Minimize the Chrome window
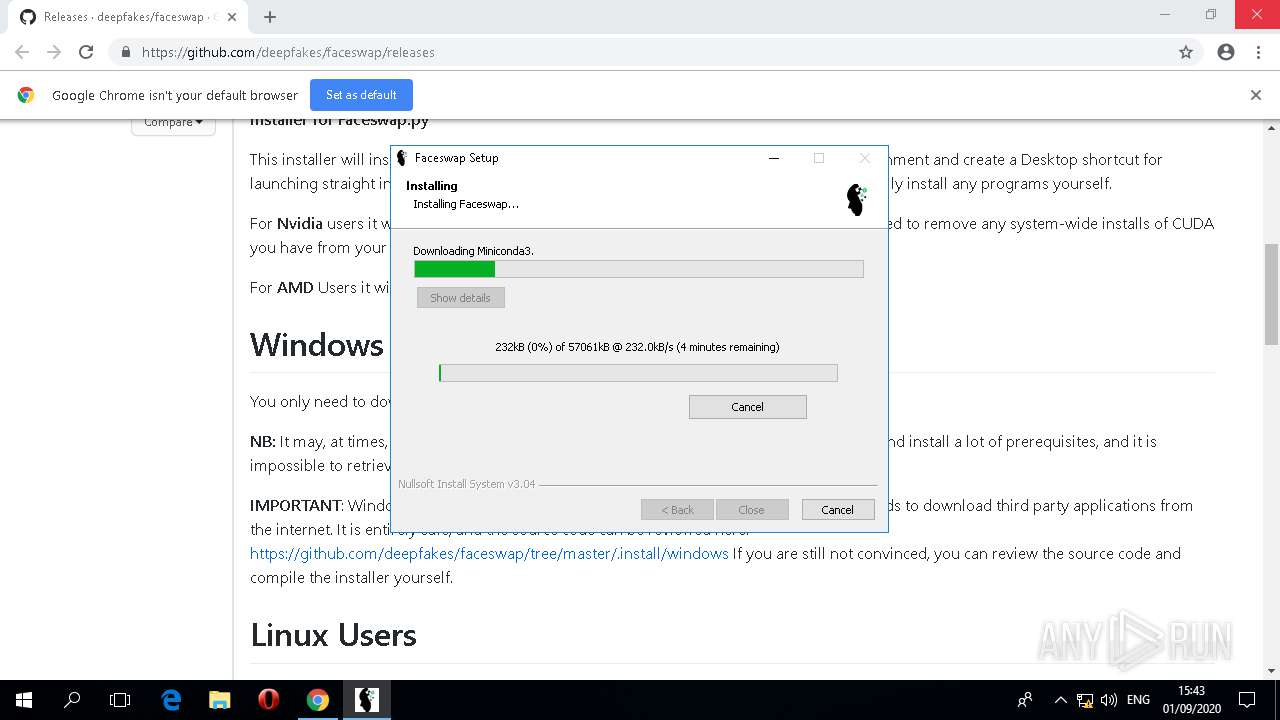 pos(1165,15)
